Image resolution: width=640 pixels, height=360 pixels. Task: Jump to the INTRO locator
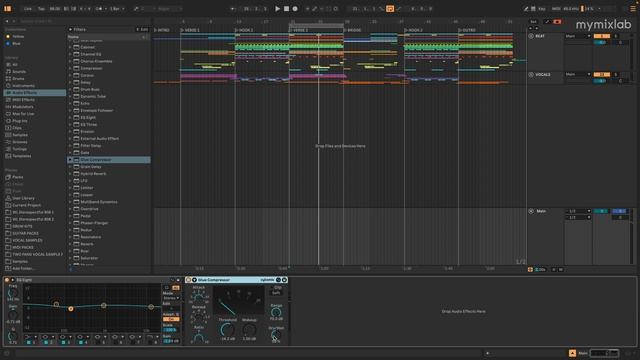coord(162,30)
